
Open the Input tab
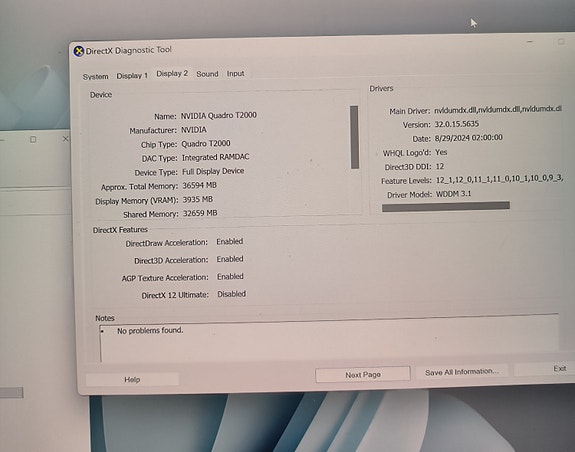(x=235, y=73)
